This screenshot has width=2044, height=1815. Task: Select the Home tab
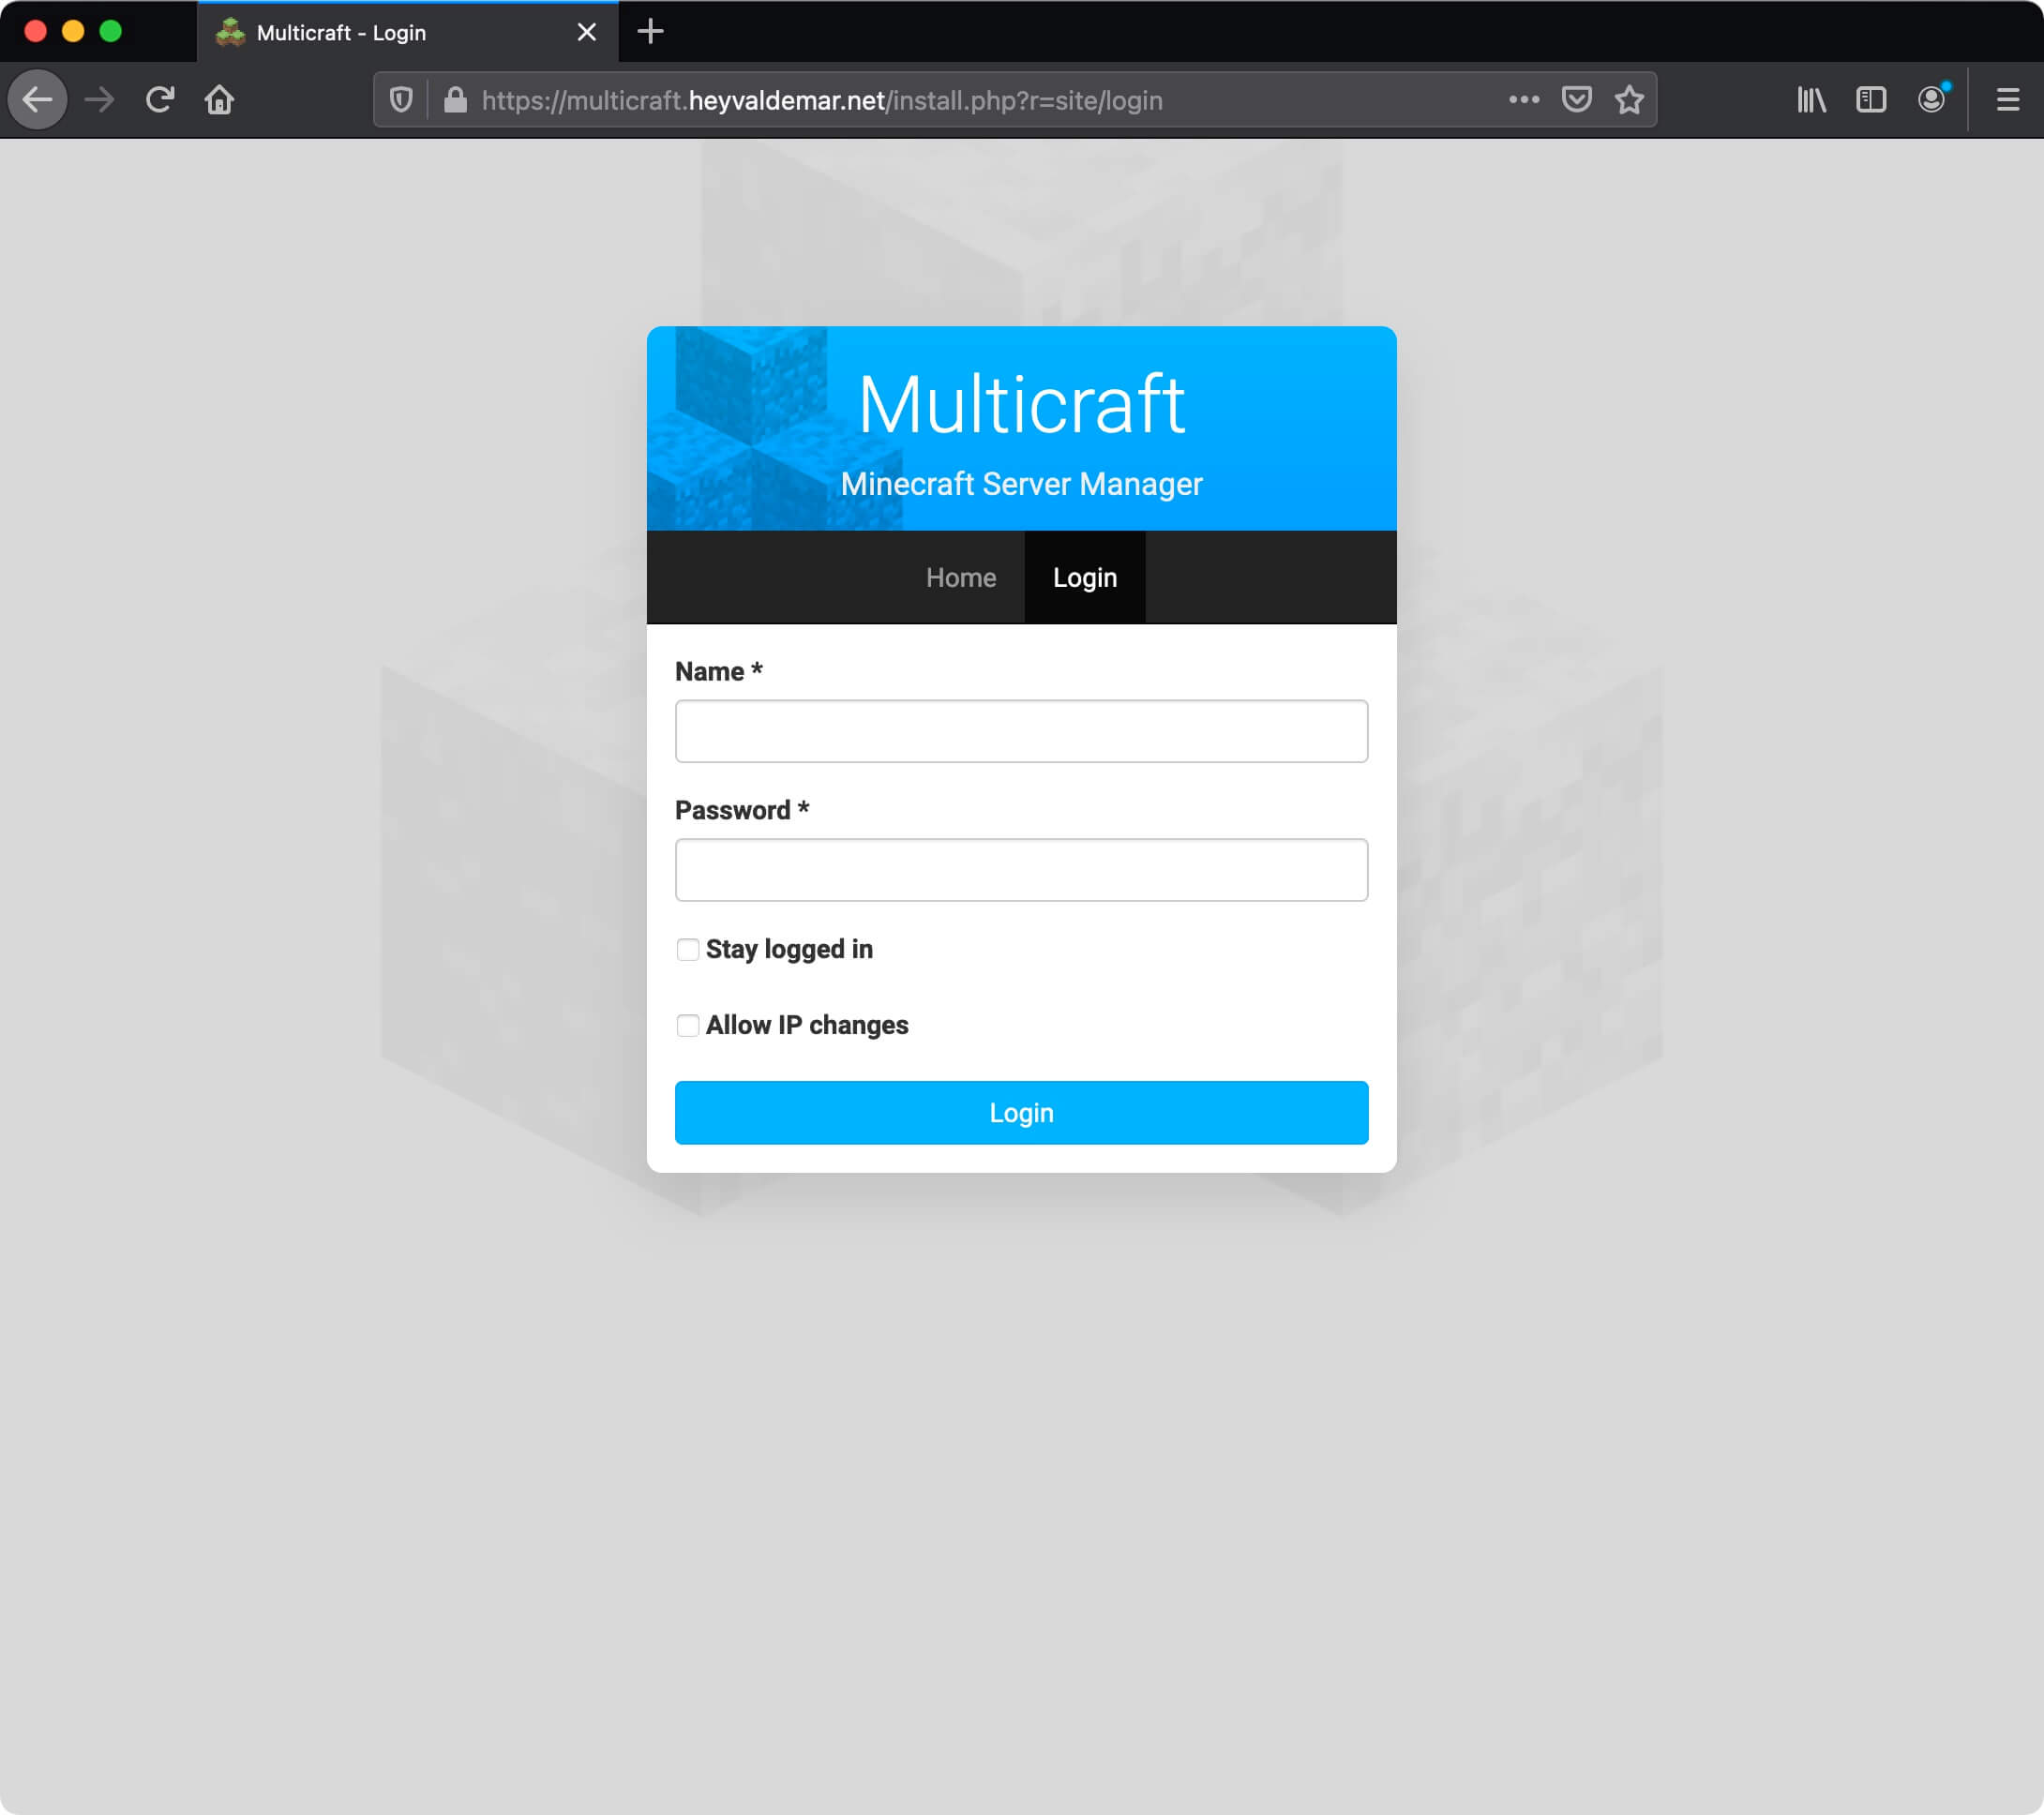pyautogui.click(x=962, y=578)
